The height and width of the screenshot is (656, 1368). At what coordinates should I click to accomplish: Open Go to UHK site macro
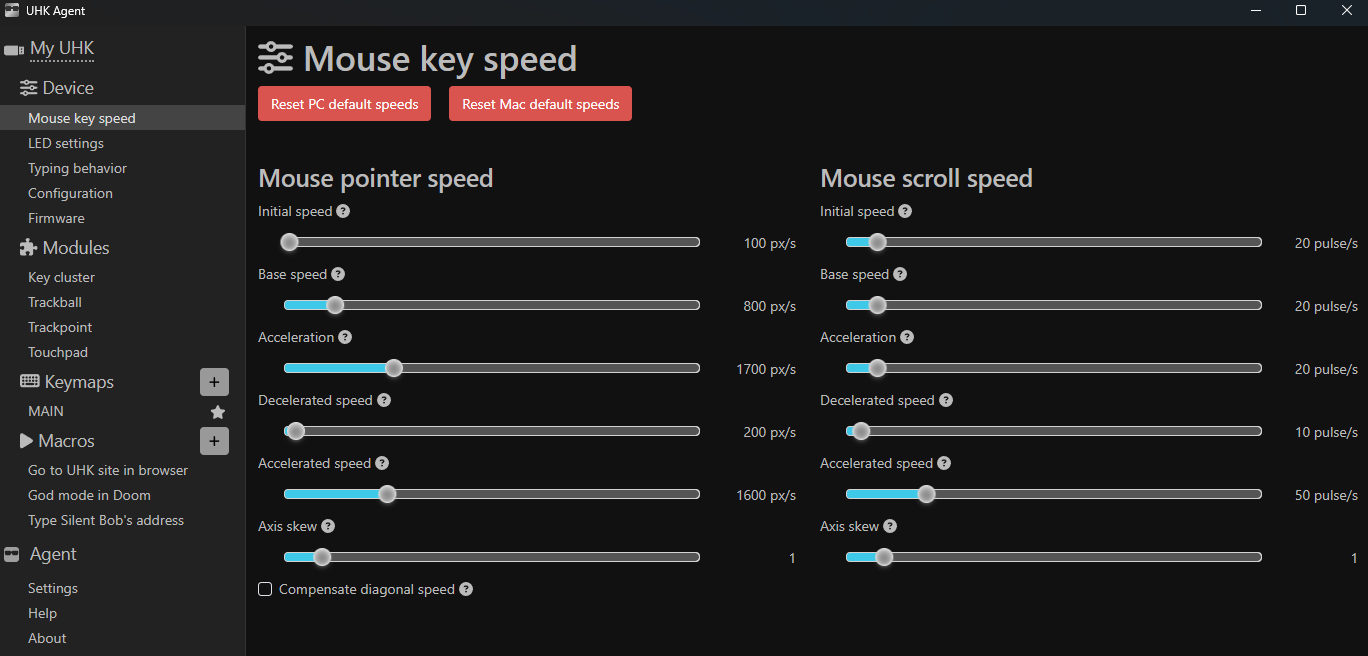pos(108,470)
